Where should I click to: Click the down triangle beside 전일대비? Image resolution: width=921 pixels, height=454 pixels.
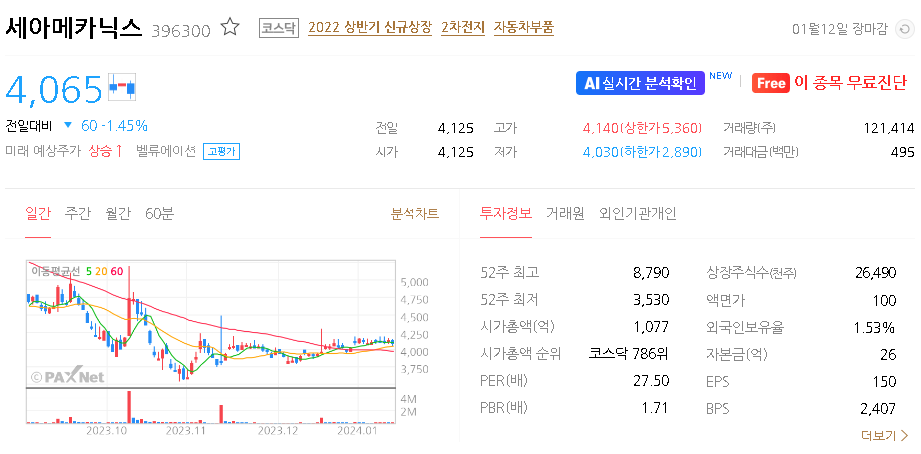click(x=68, y=125)
